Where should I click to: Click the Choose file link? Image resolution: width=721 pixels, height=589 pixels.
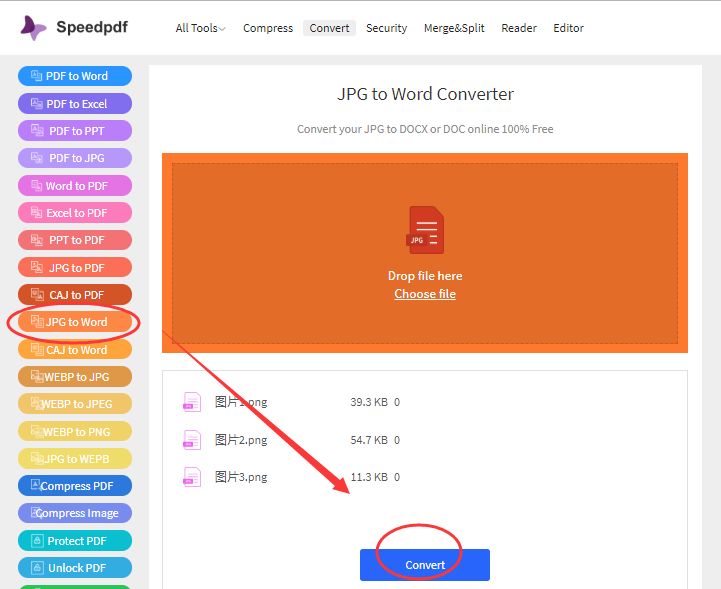pyautogui.click(x=425, y=294)
